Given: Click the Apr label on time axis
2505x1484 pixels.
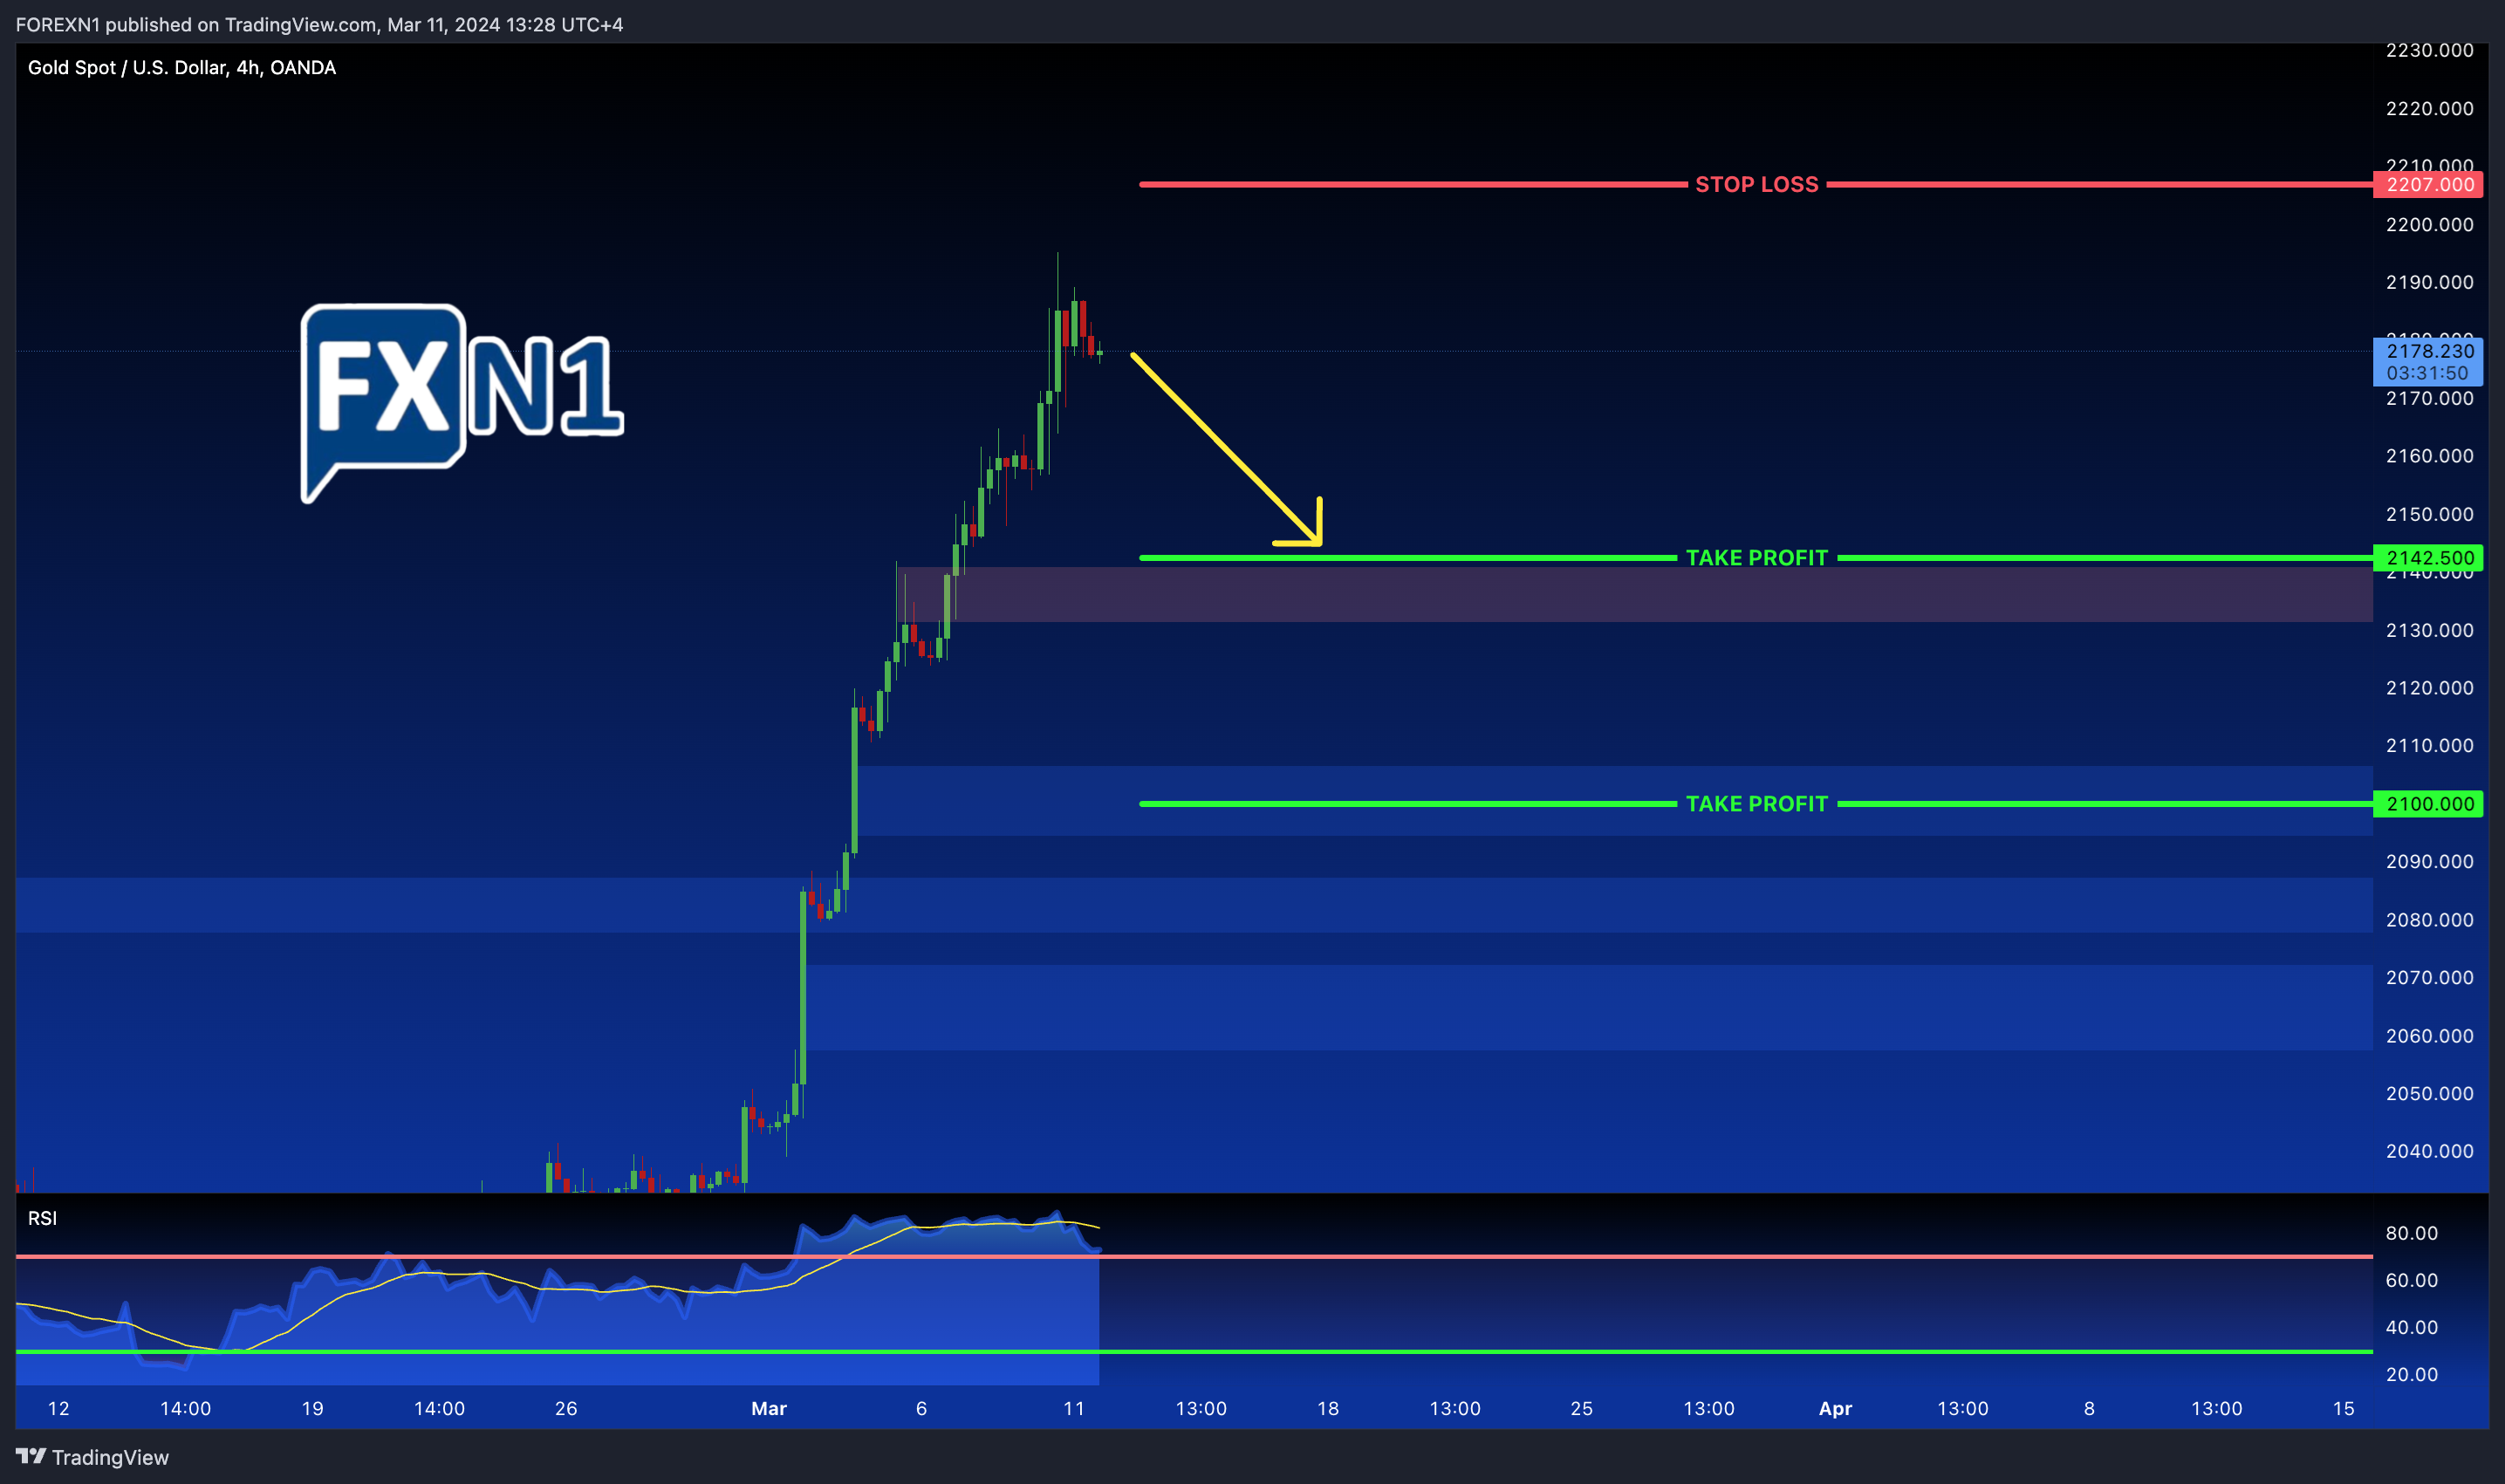Looking at the screenshot, I should click(x=1835, y=1408).
